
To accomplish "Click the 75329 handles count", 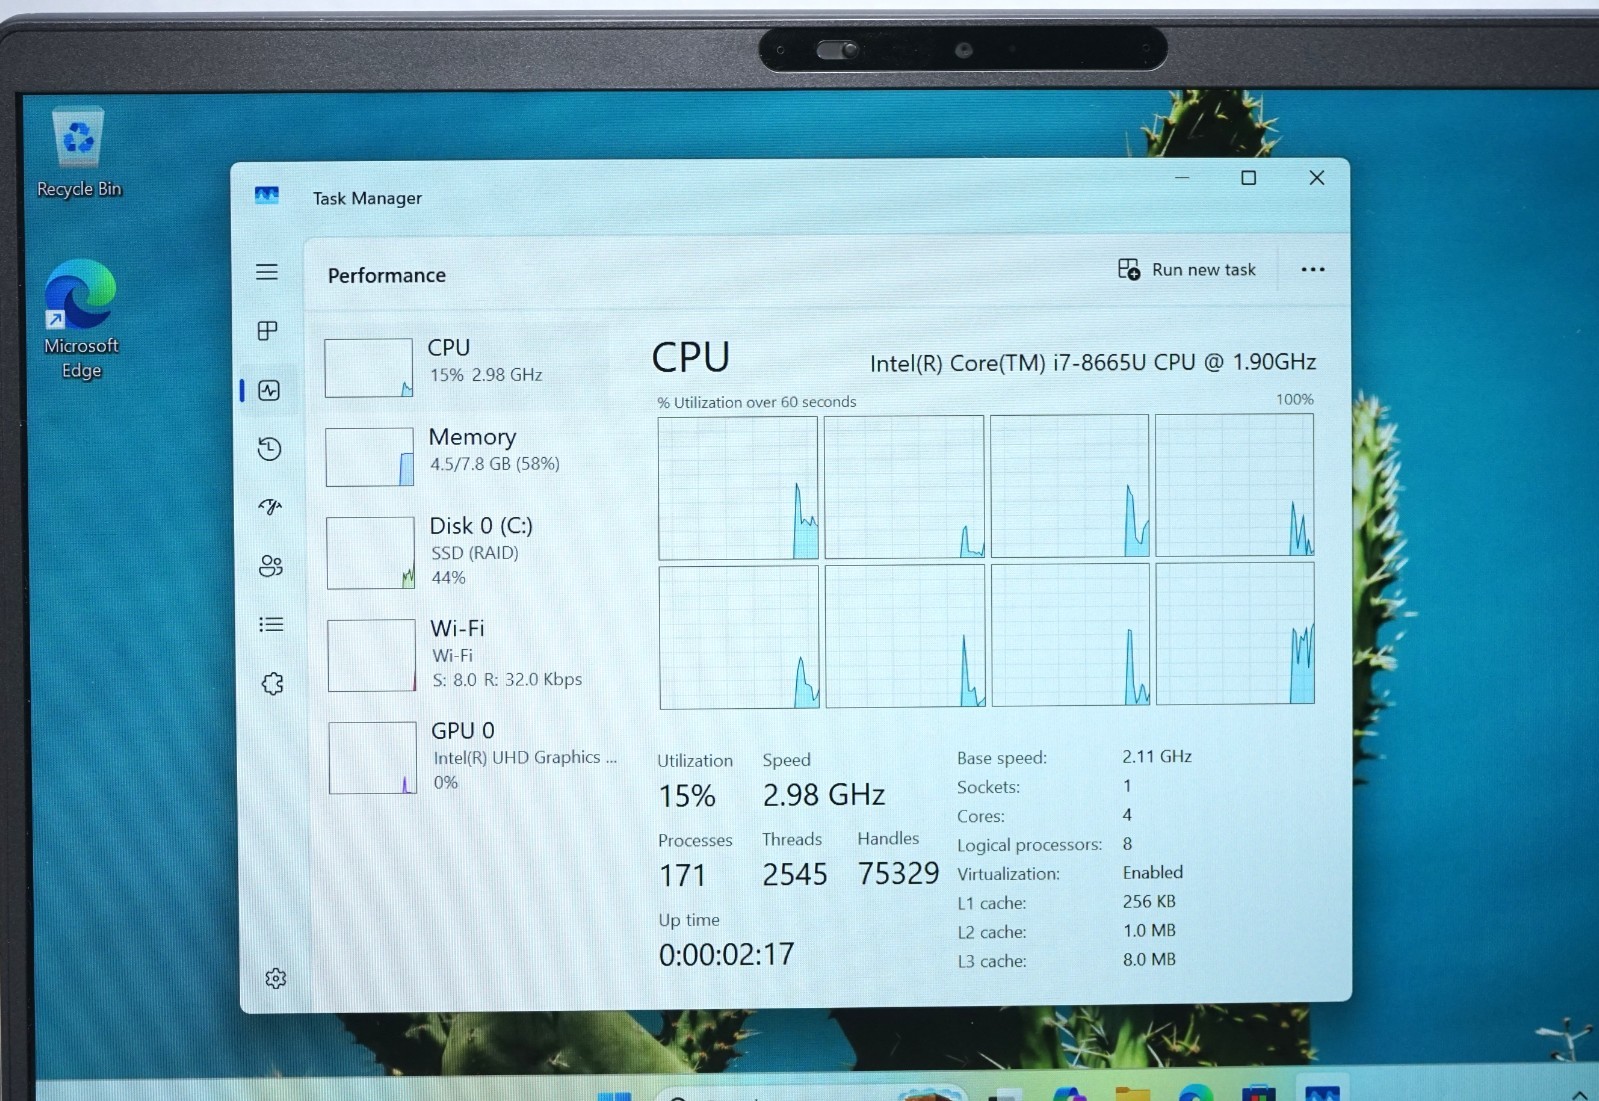I will pyautogui.click(x=898, y=873).
